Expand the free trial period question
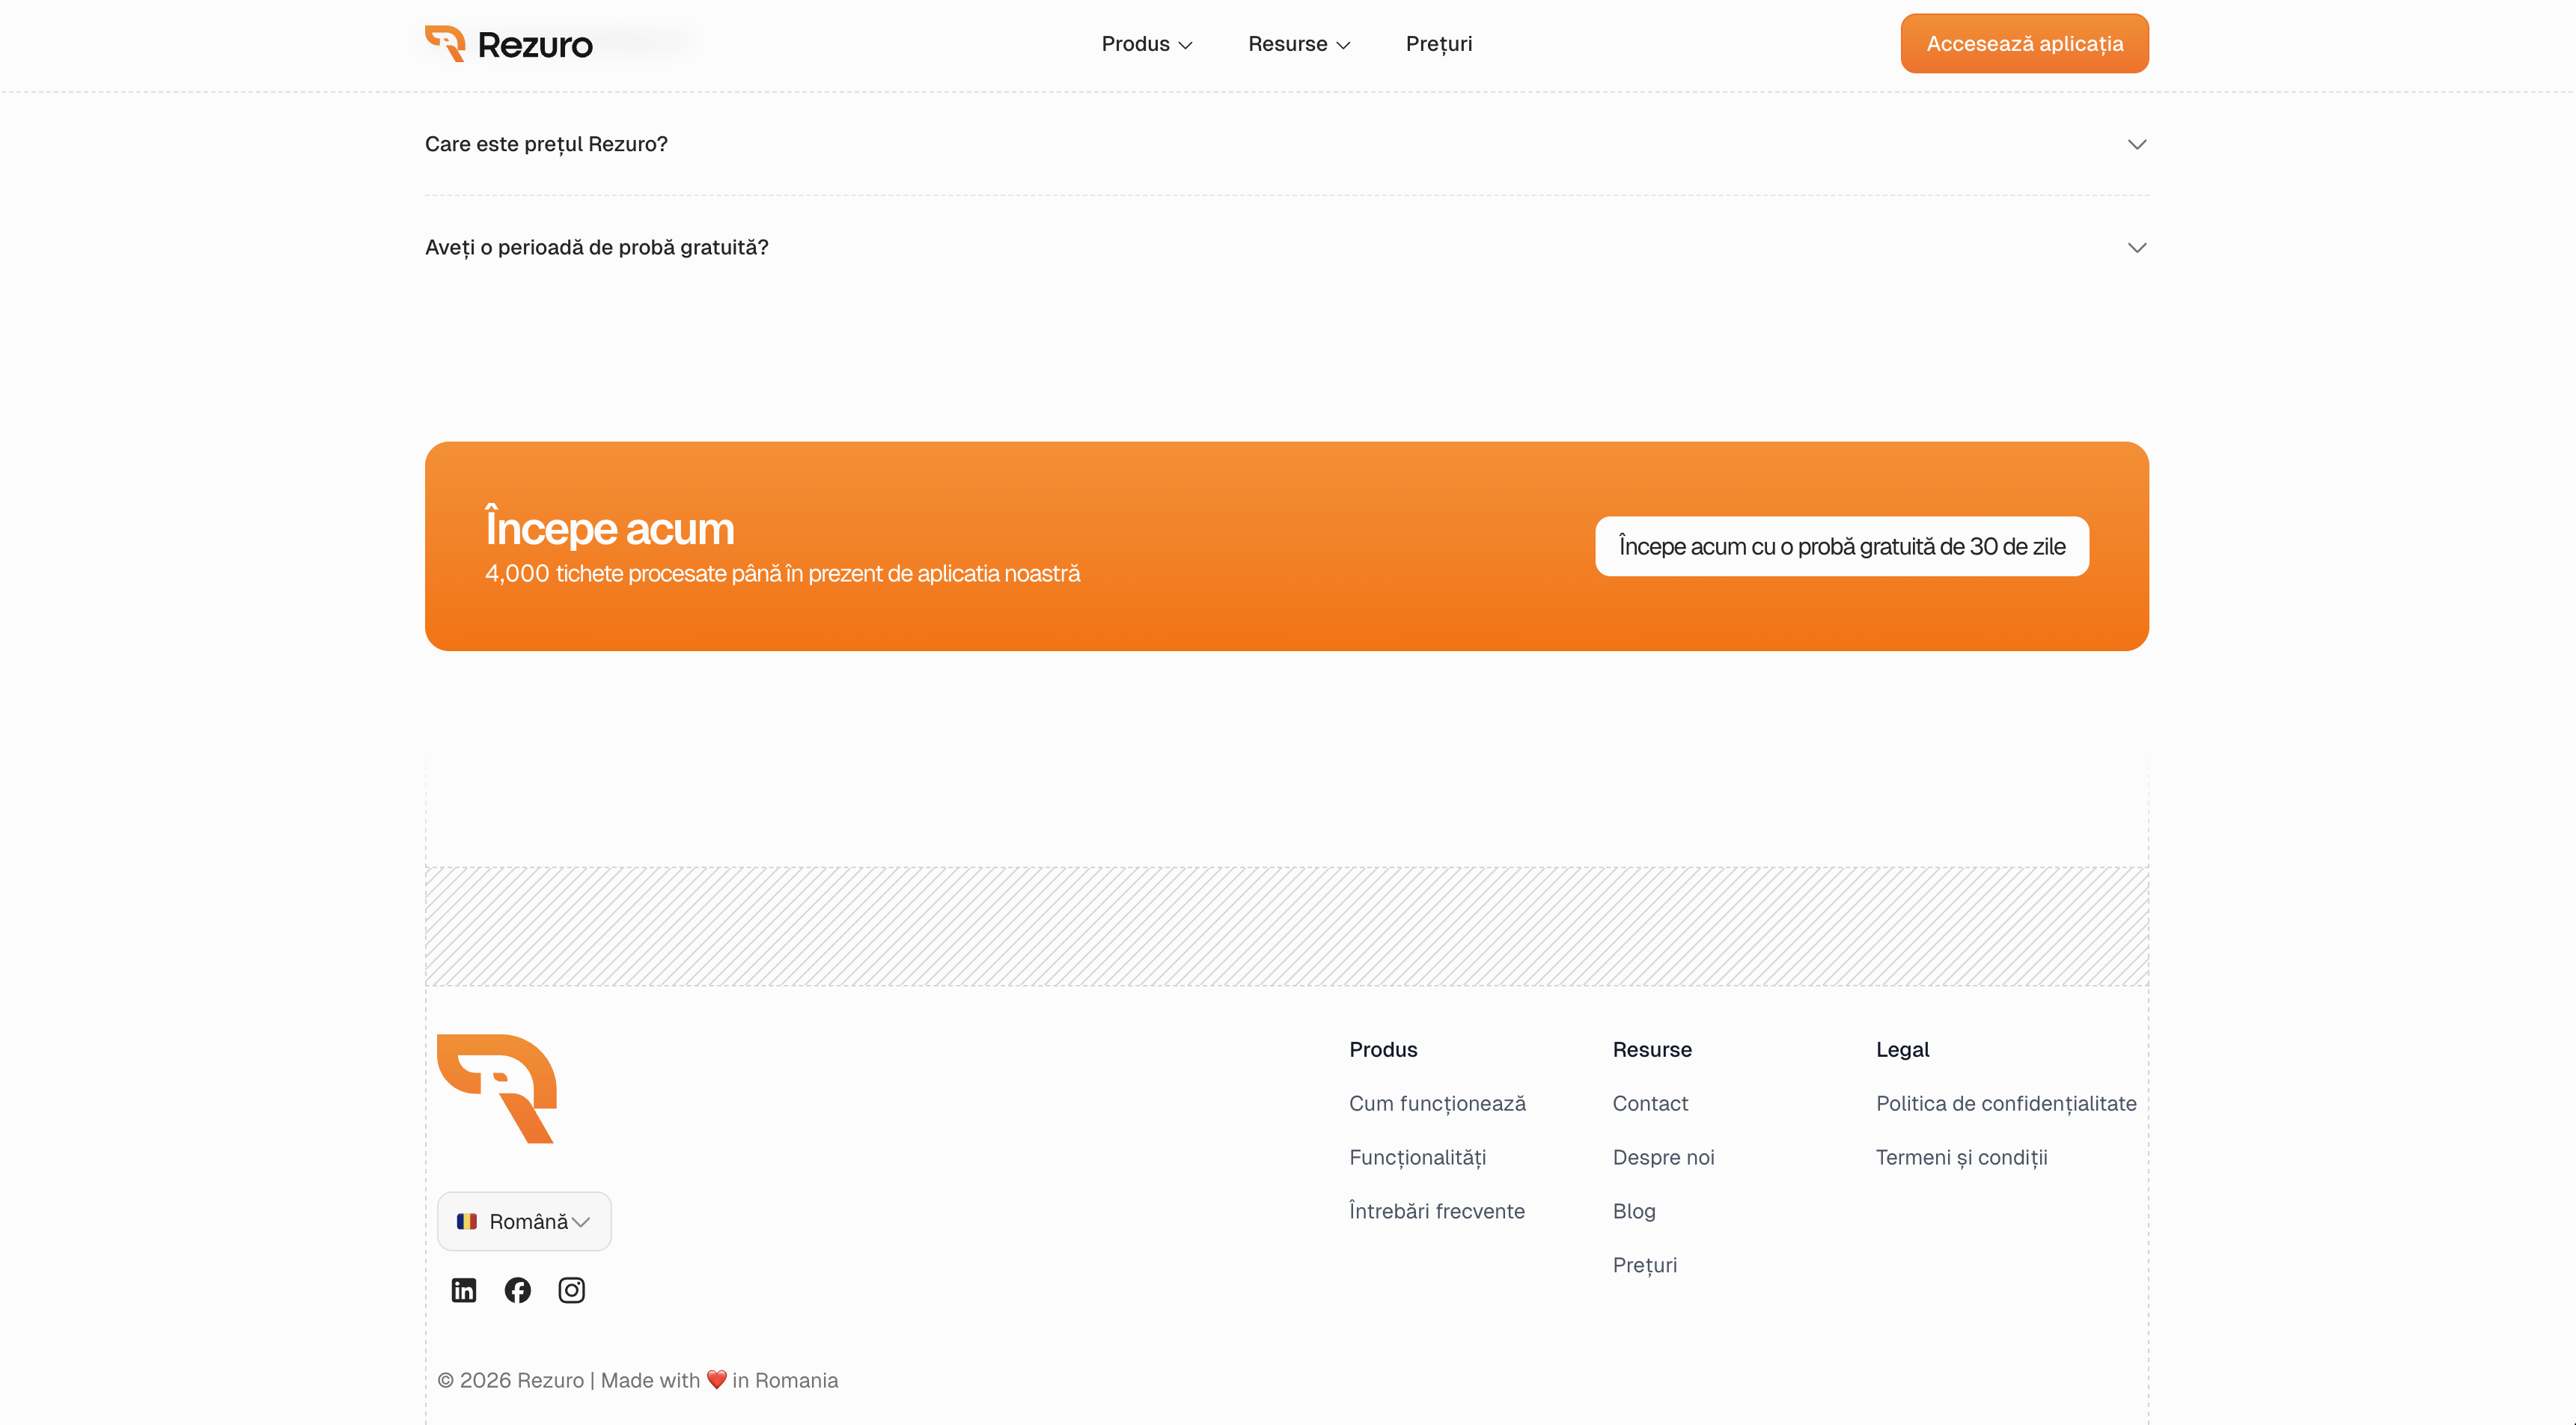 (1286, 247)
